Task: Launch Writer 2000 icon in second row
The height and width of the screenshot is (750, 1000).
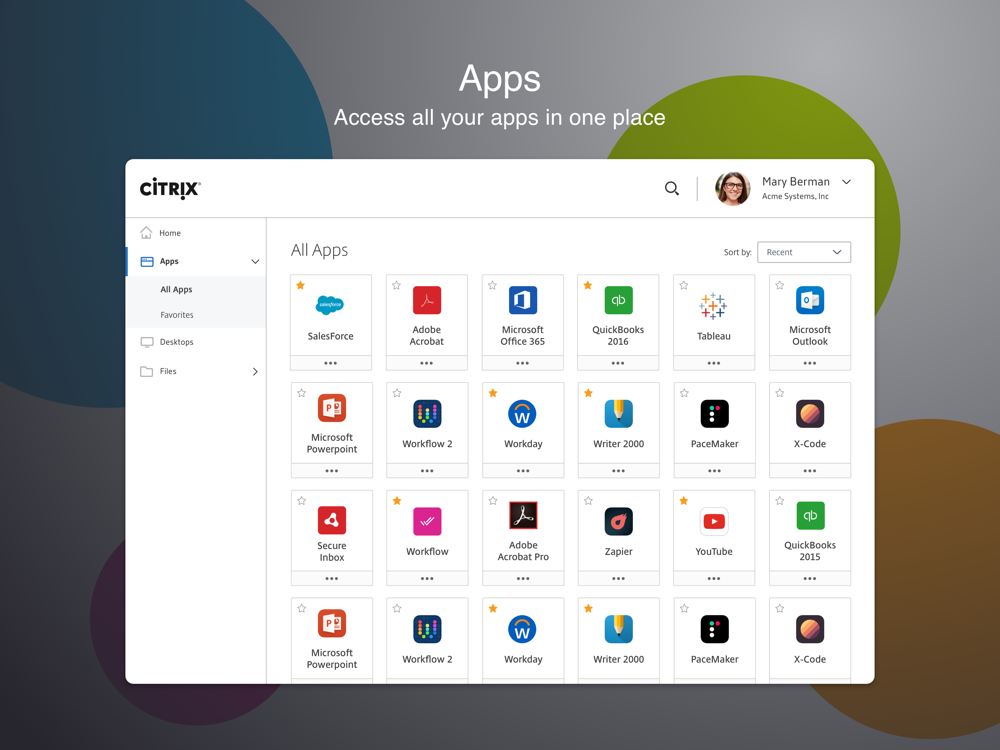Action: click(619, 414)
